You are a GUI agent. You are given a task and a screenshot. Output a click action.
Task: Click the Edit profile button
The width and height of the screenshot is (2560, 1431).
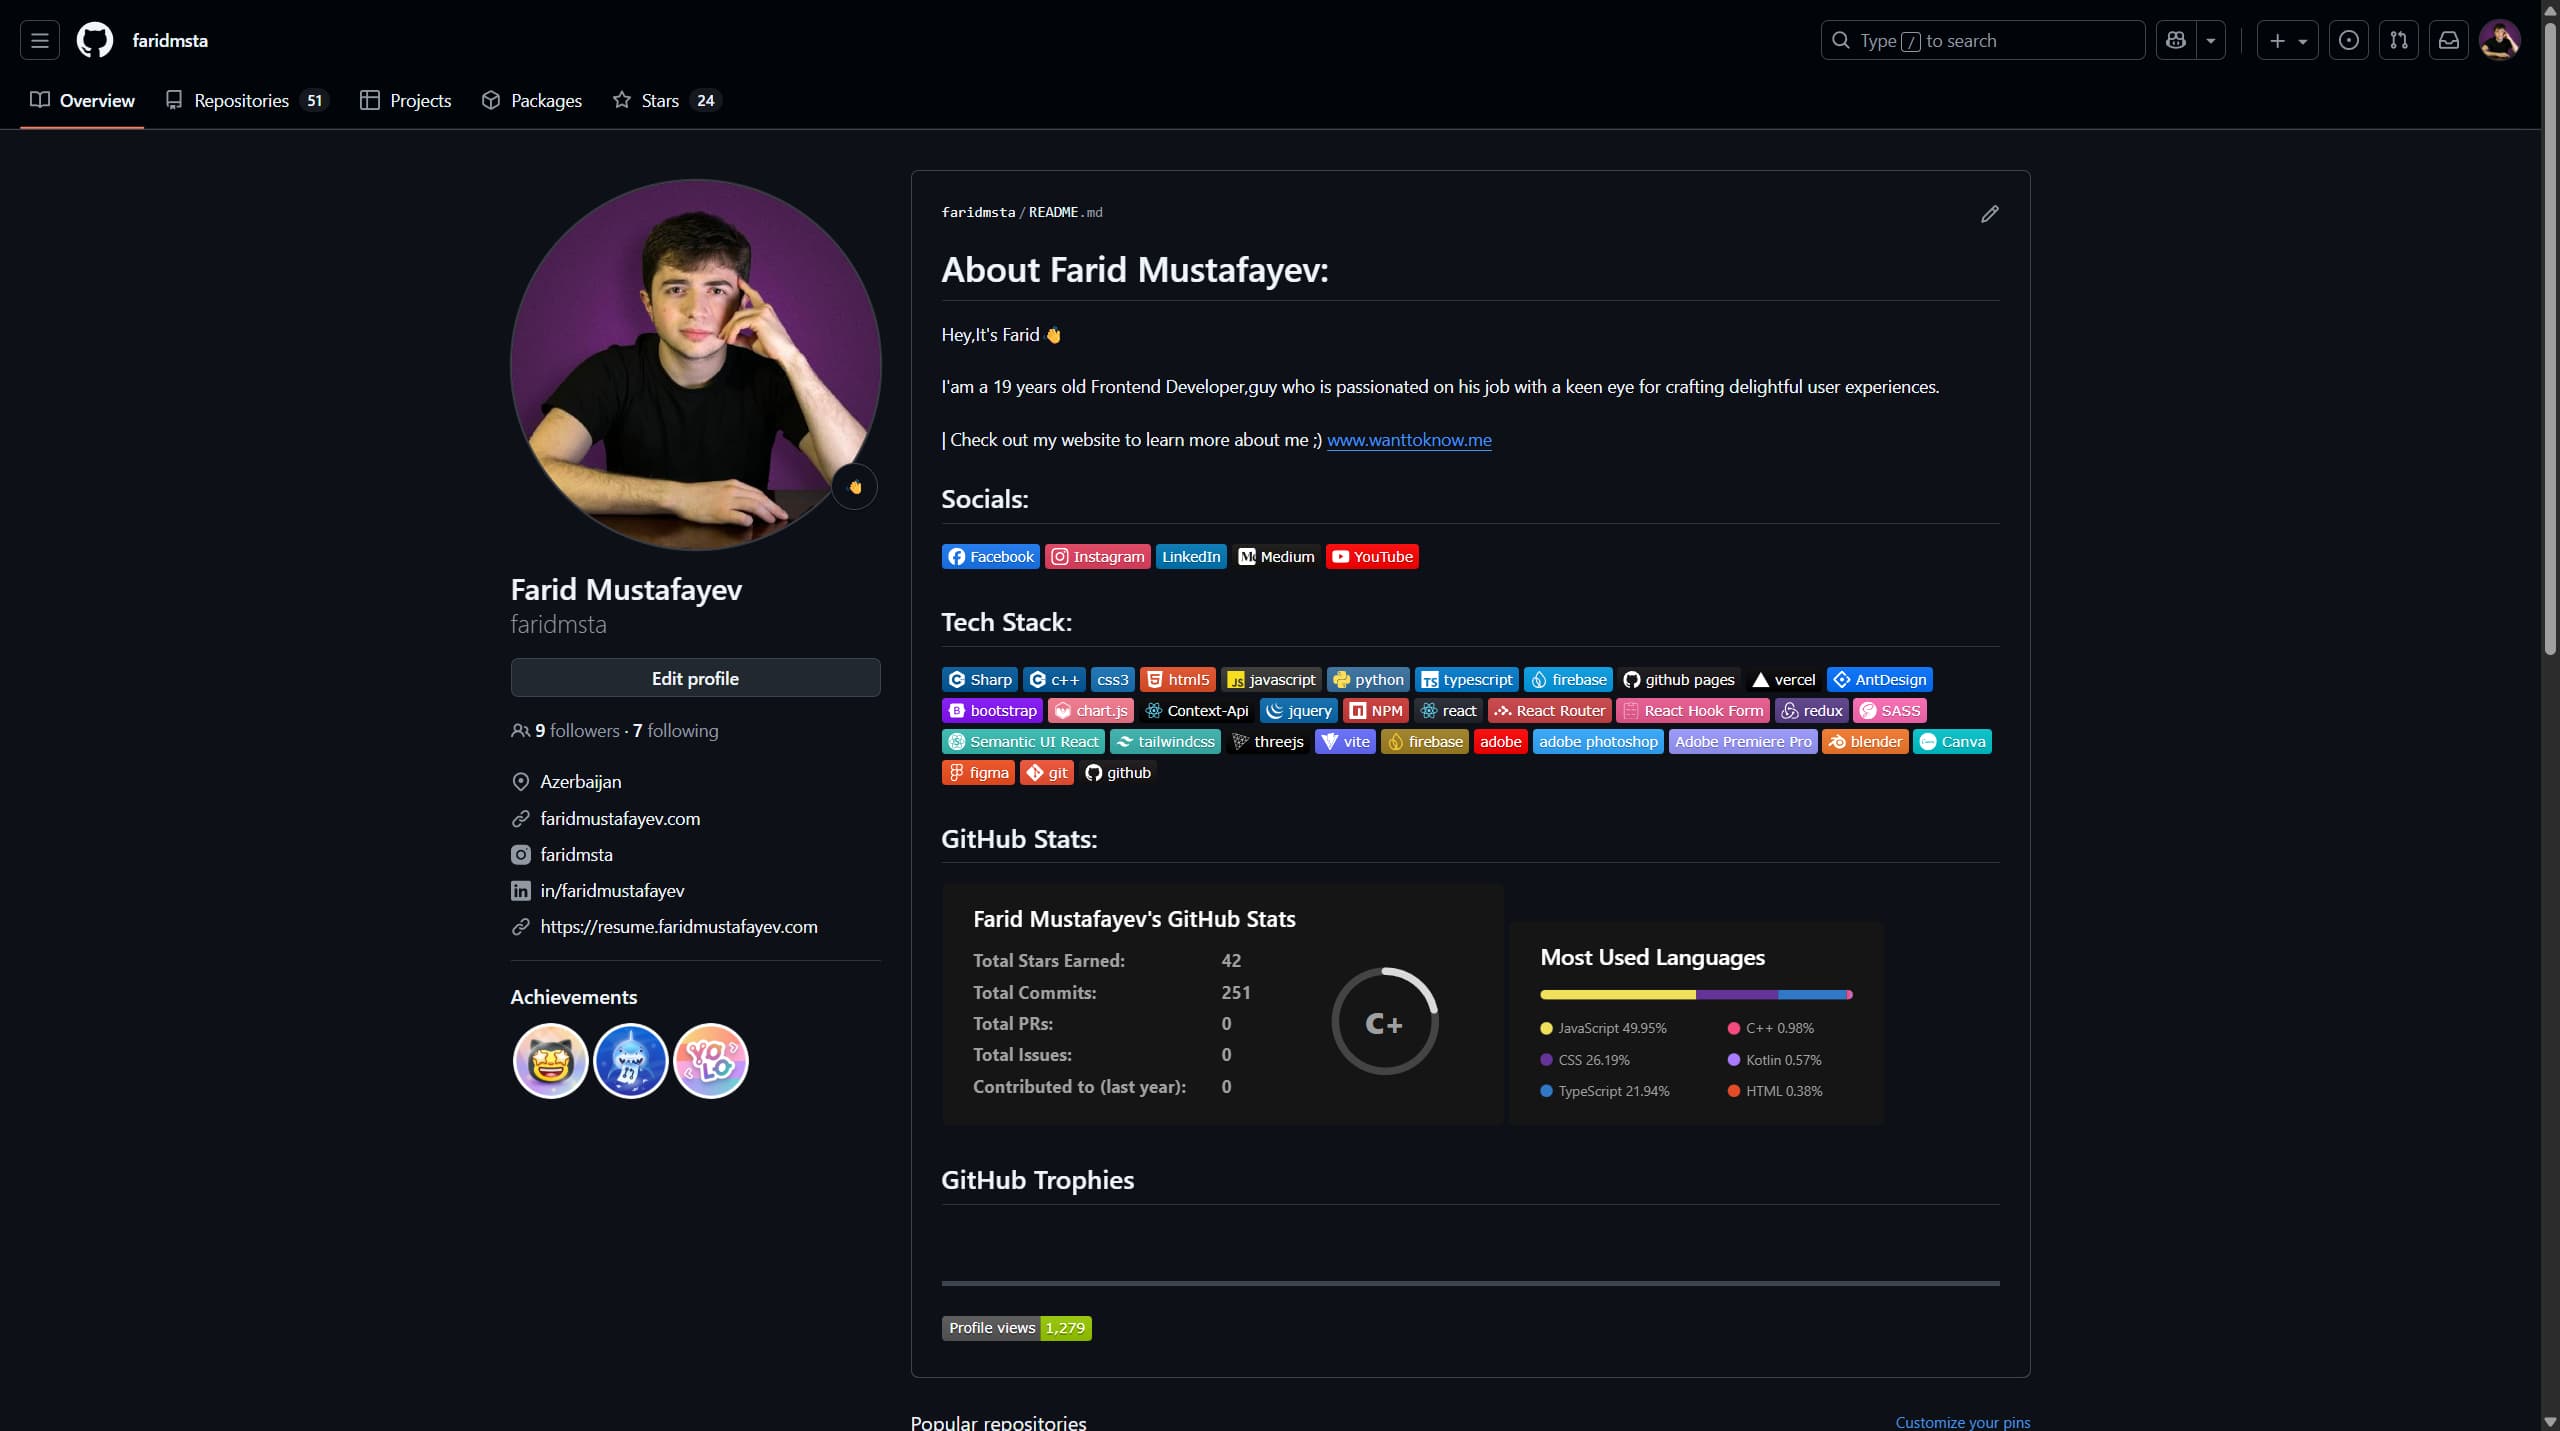click(694, 677)
